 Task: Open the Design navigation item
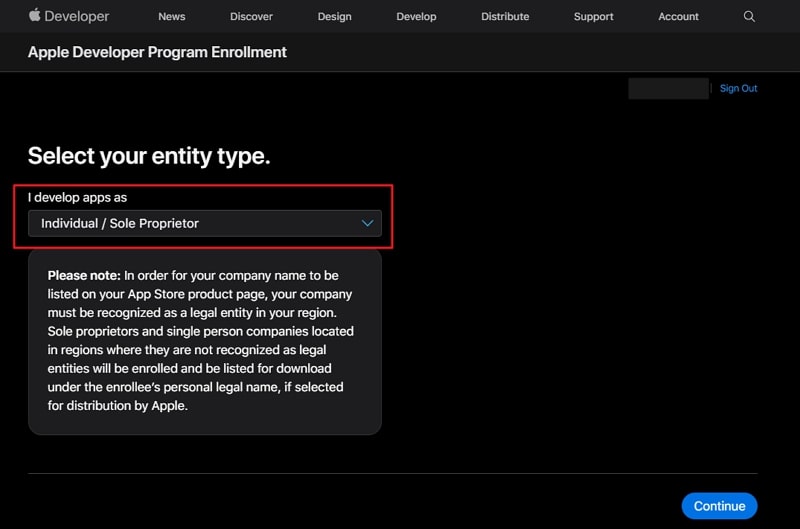click(334, 16)
